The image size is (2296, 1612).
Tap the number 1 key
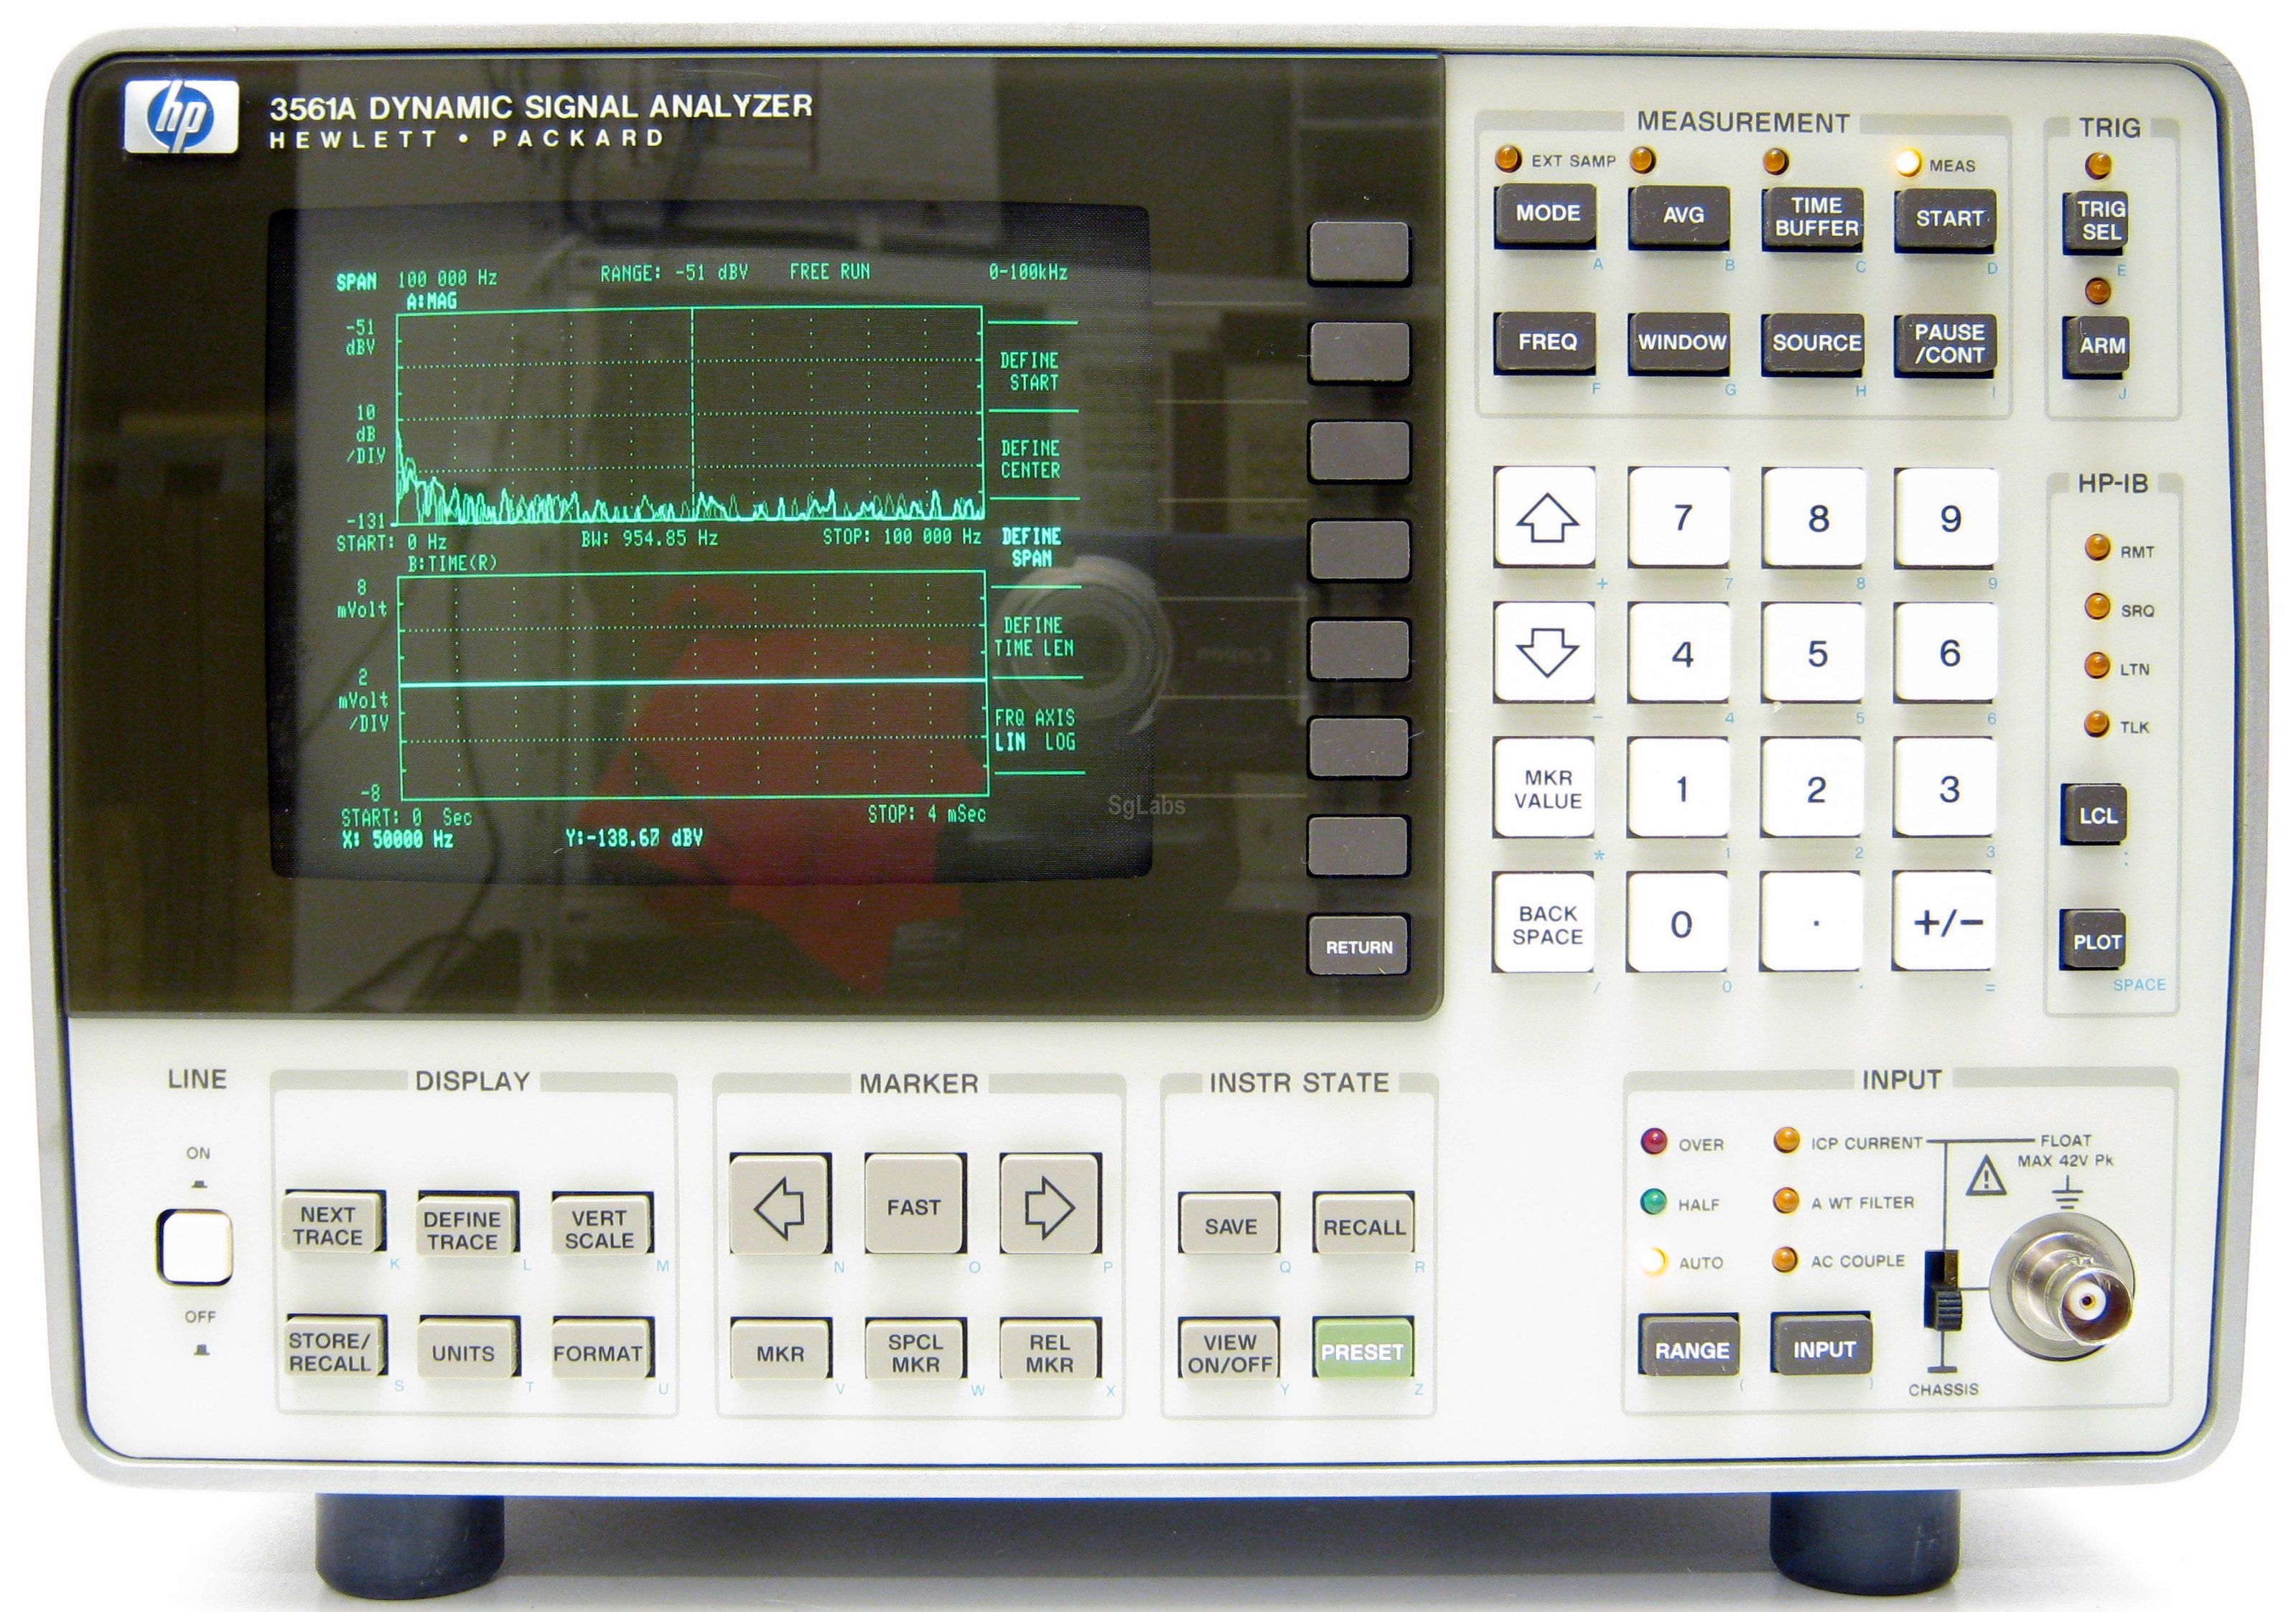click(x=1680, y=788)
